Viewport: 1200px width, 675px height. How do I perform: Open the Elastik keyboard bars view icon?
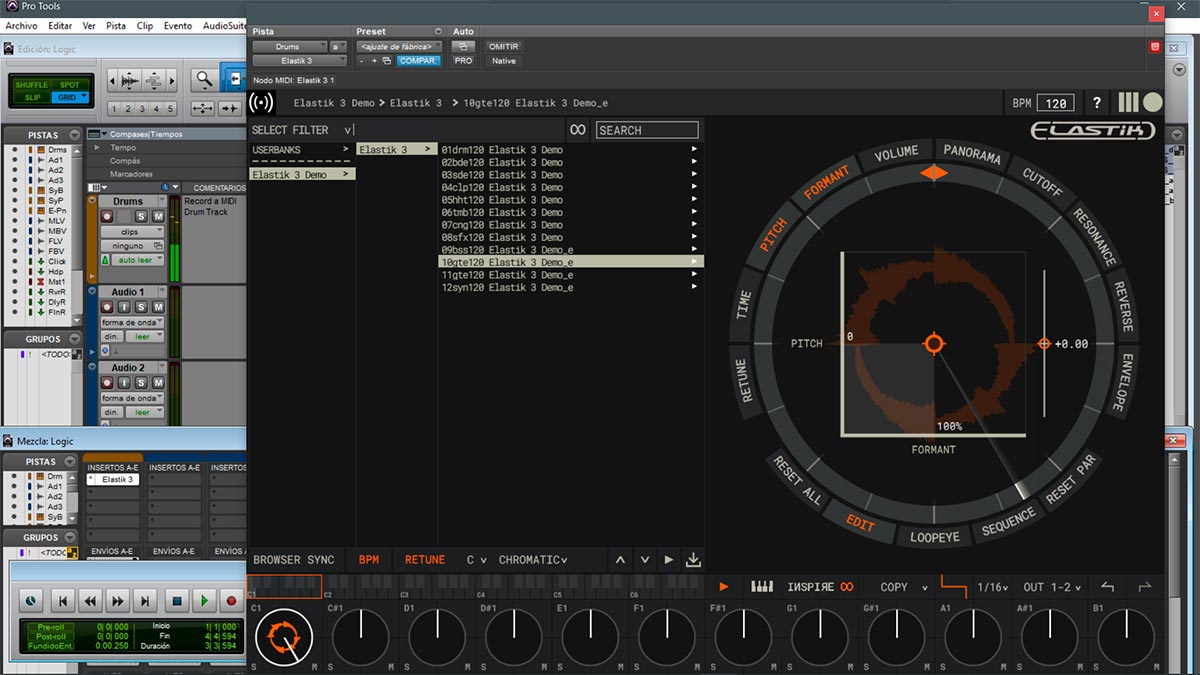tap(1128, 103)
